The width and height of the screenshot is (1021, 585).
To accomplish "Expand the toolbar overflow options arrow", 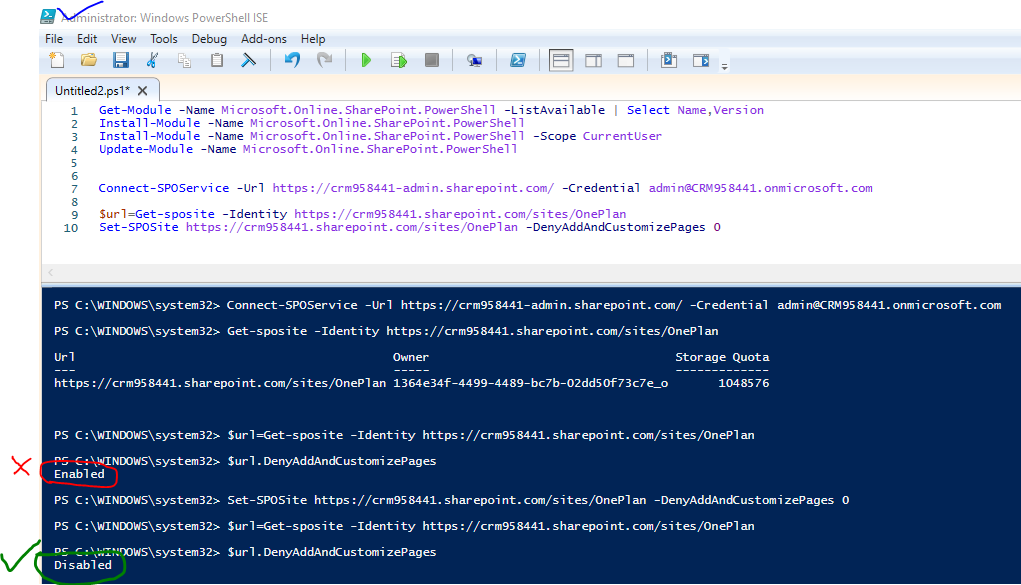I will click(724, 66).
